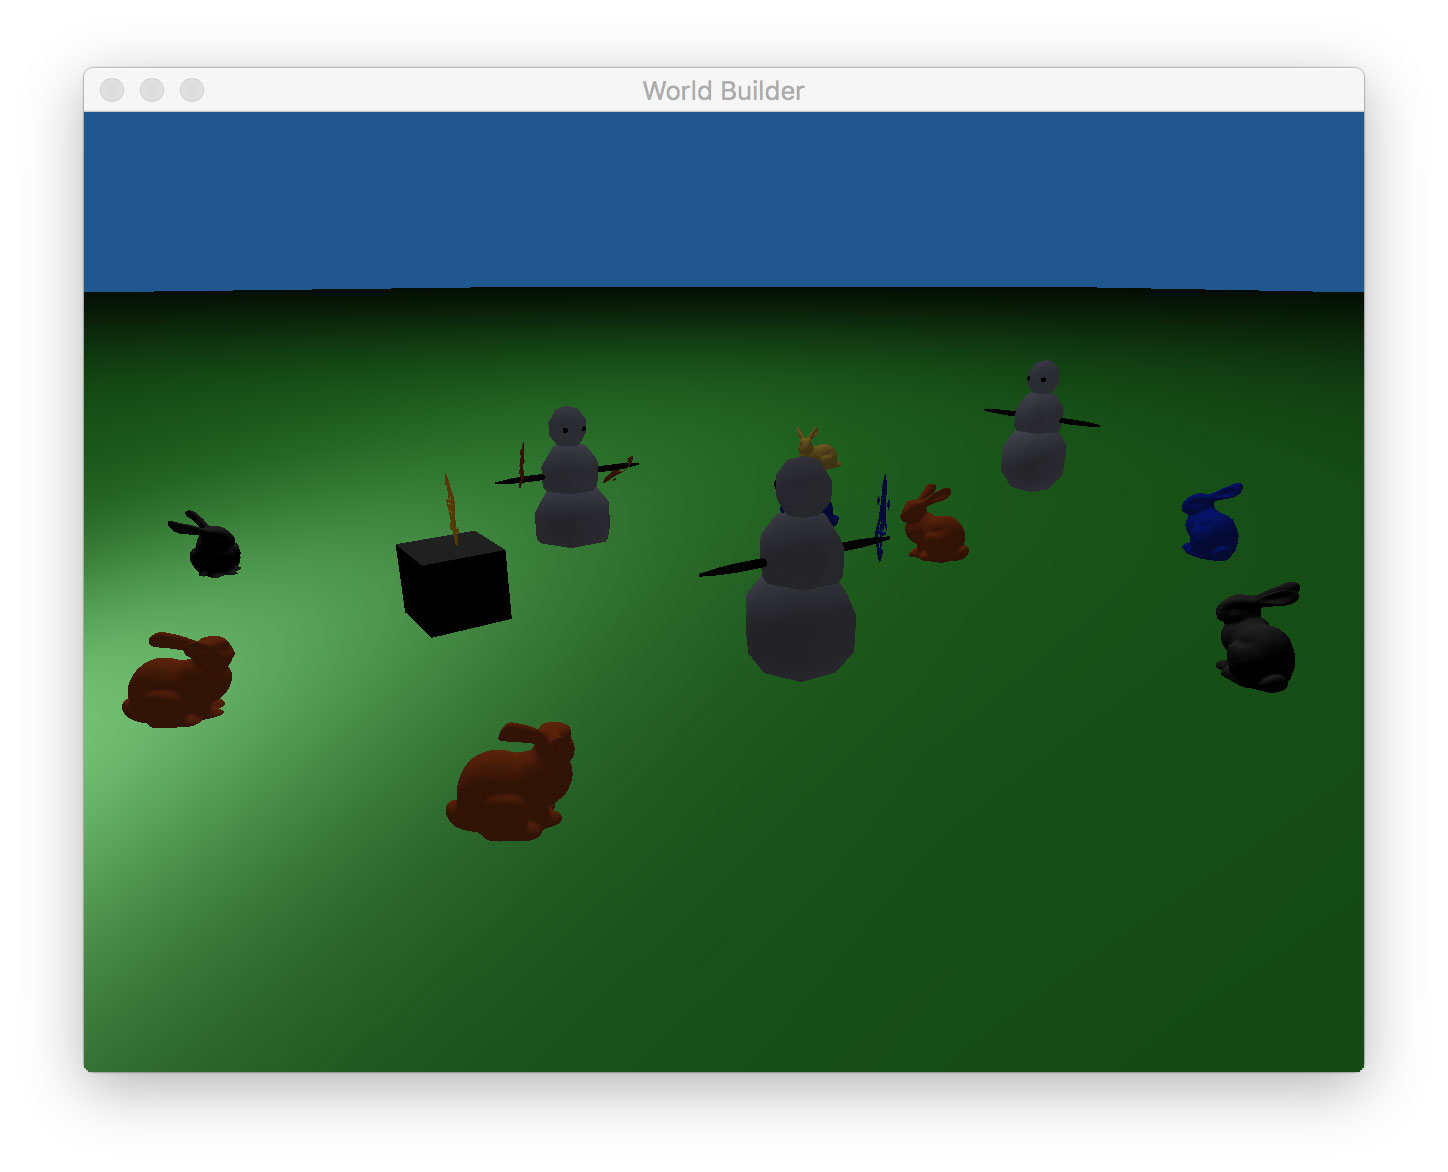Viewport: 1448px width, 1172px height.
Task: Click the large red bunny in foreground
Action: [x=511, y=781]
